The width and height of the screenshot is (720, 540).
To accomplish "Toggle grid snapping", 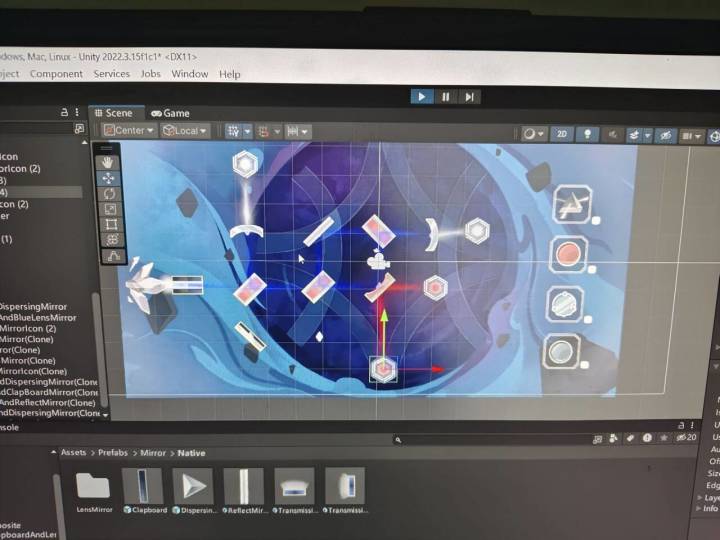I will pyautogui.click(x=264, y=132).
